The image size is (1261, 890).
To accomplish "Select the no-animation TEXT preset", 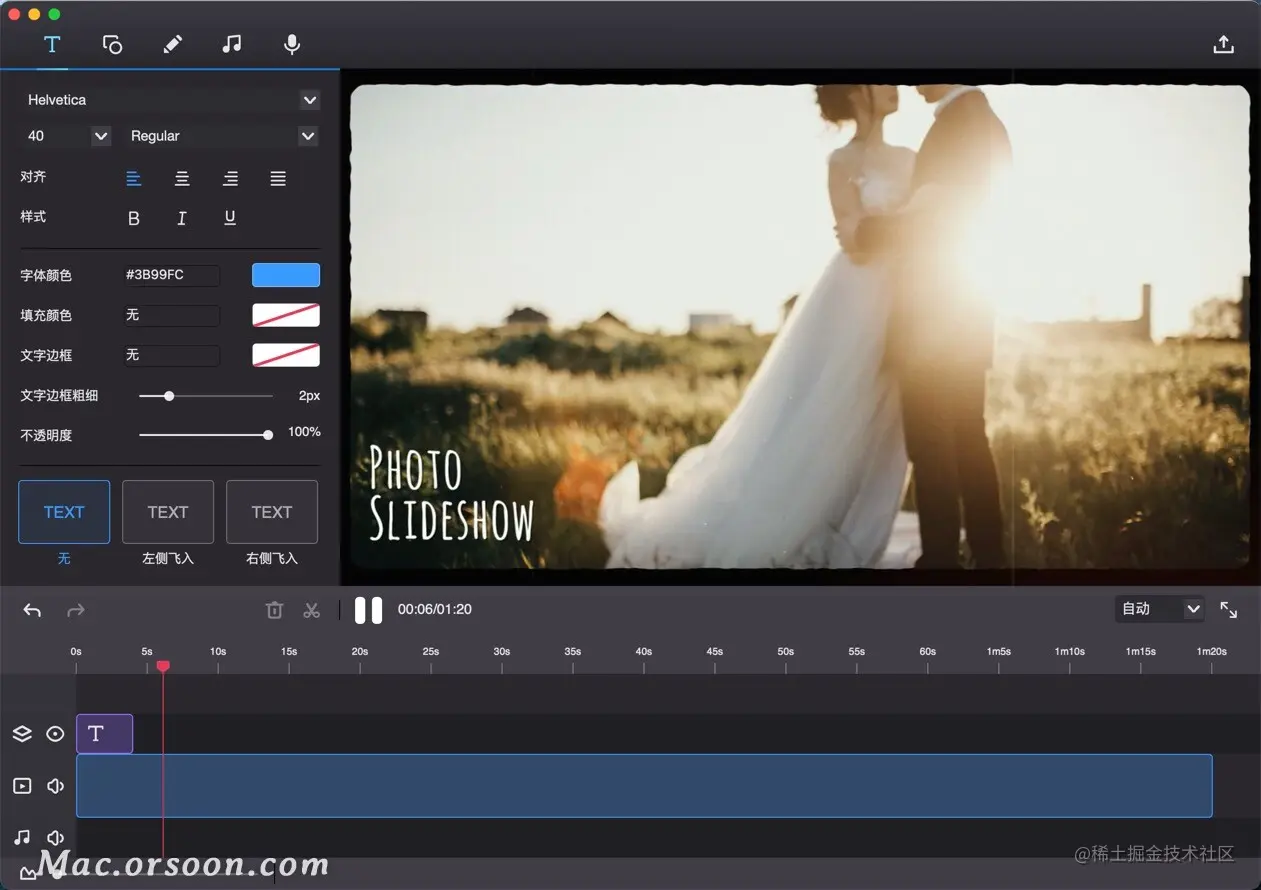I will (64, 512).
